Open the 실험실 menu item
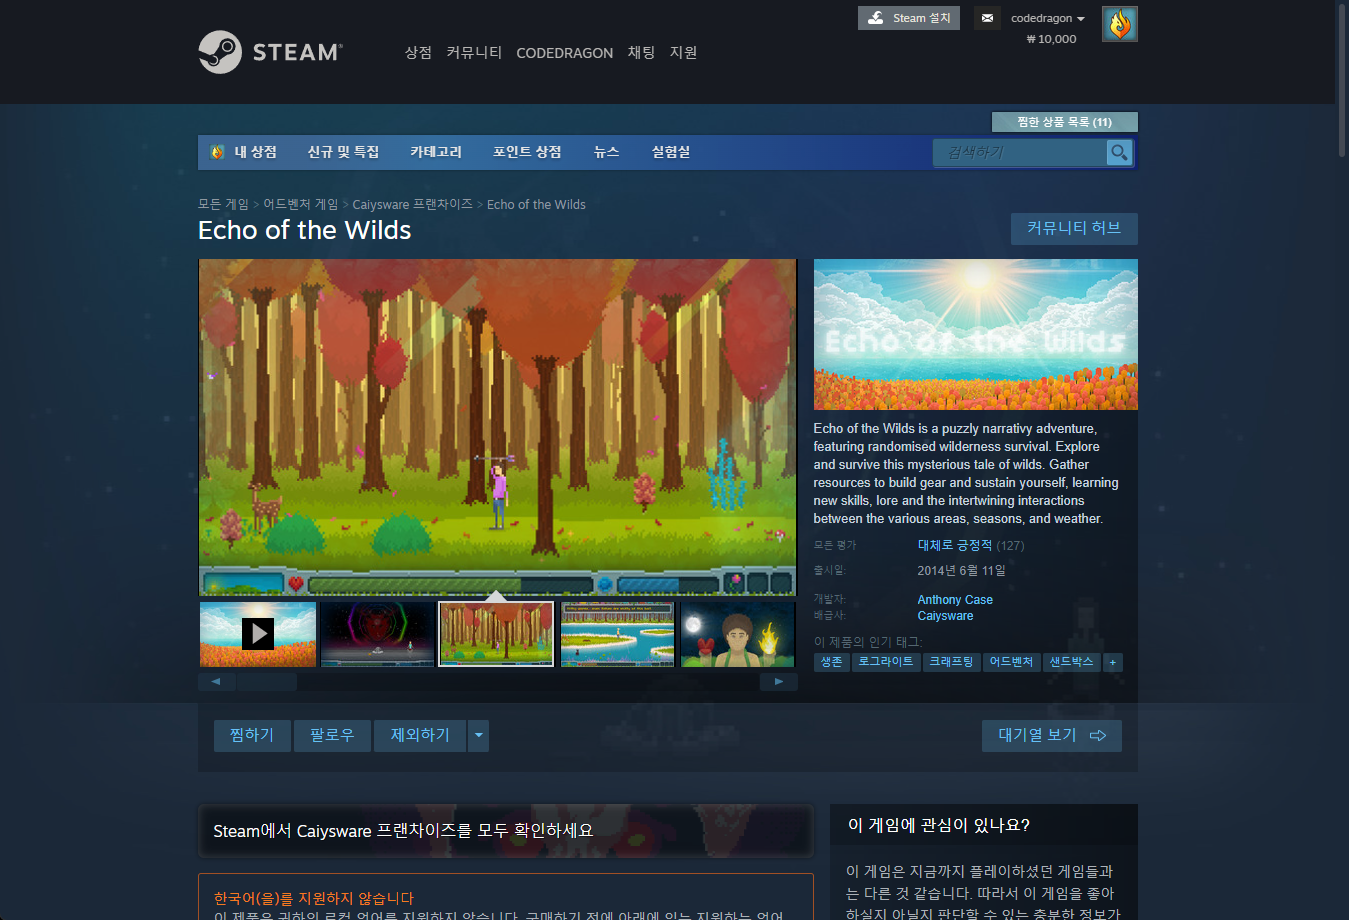1349x920 pixels. point(671,152)
